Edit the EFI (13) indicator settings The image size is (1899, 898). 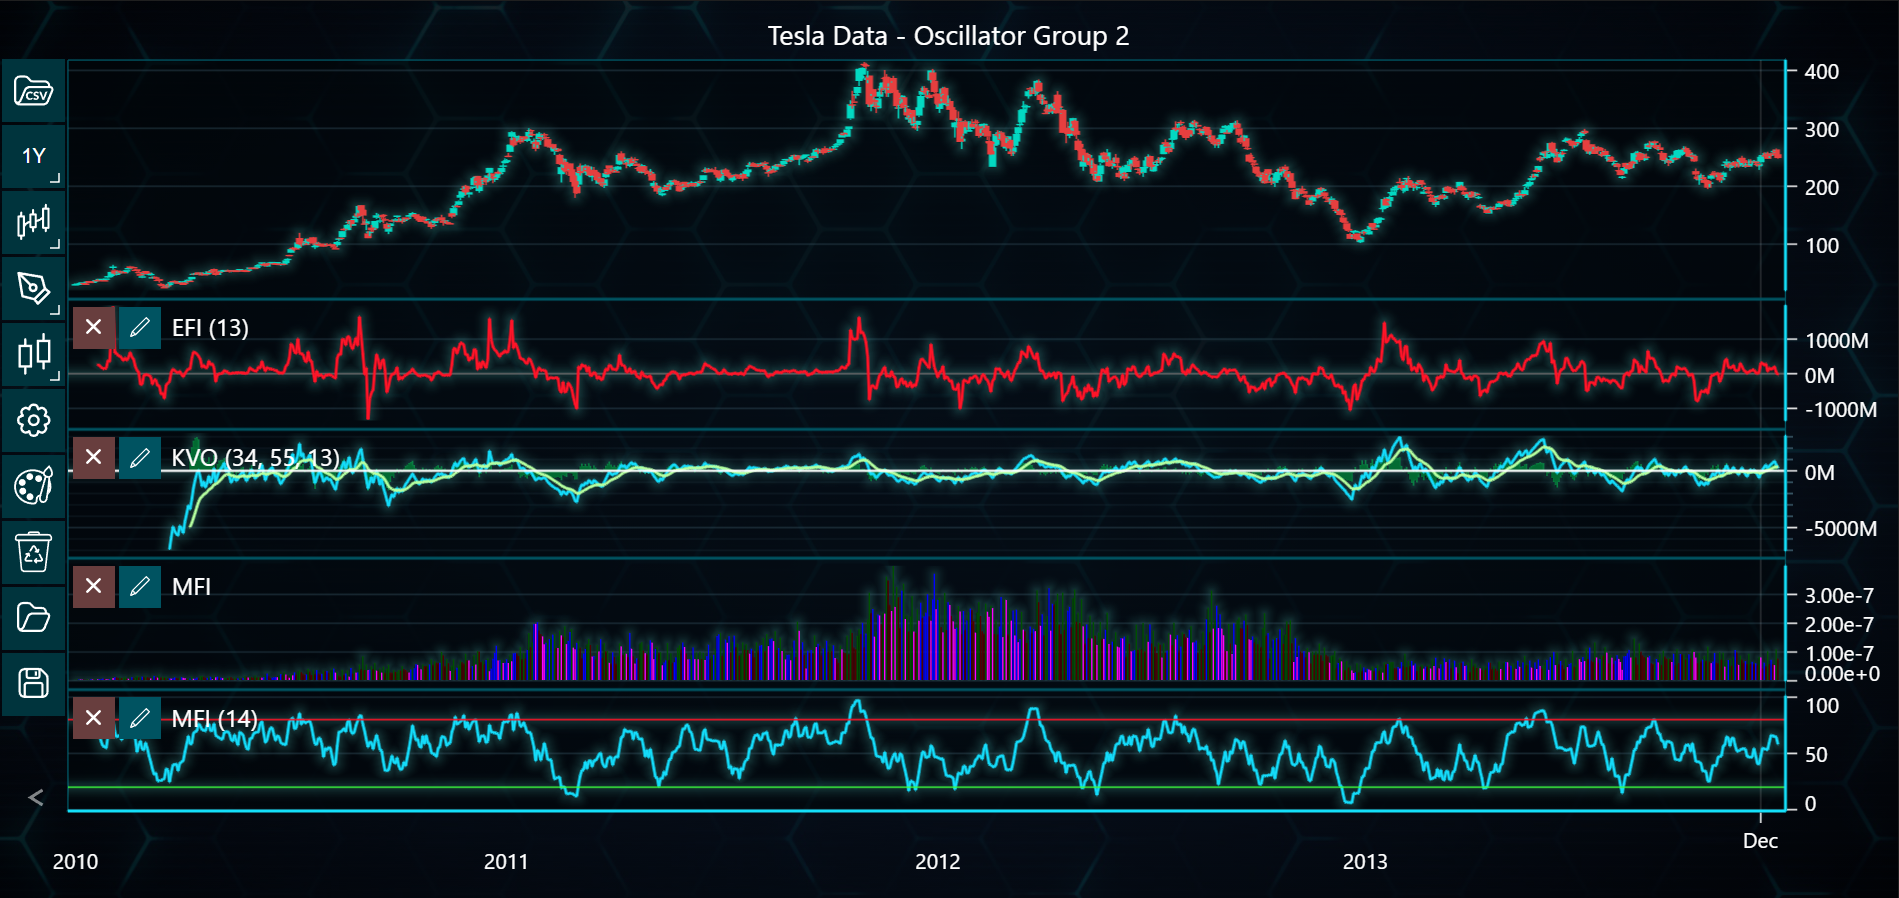pos(140,327)
